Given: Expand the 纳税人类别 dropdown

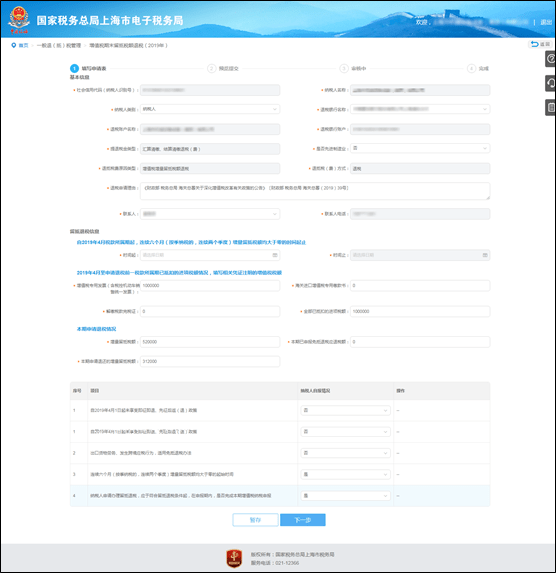Looking at the screenshot, I should [210, 109].
